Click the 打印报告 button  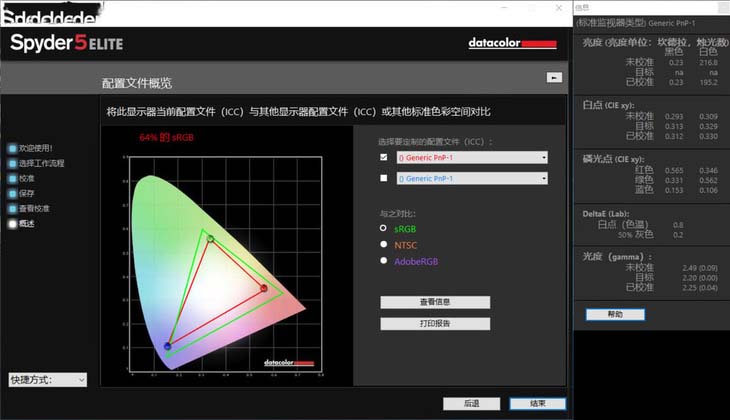point(435,324)
